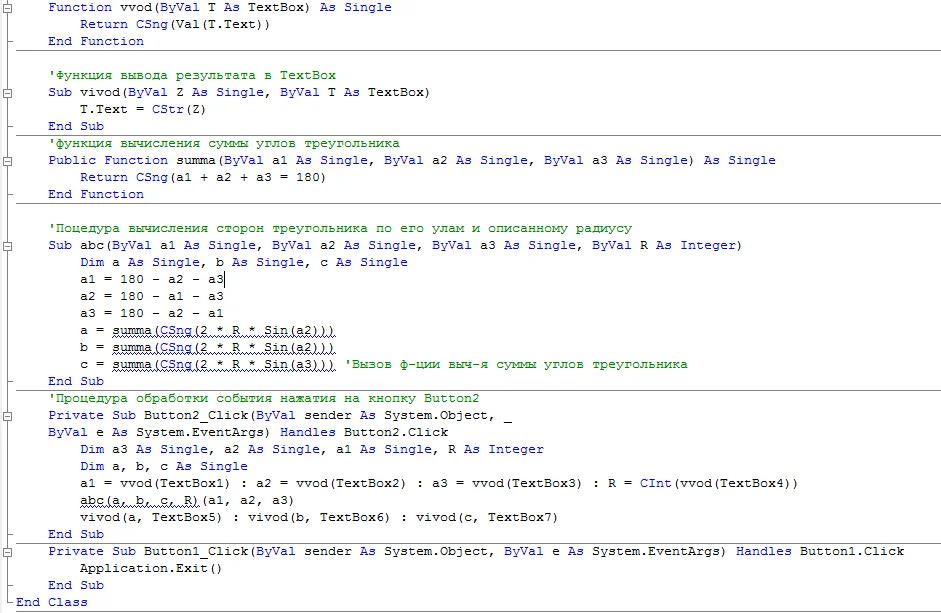This screenshot has height=613, width=941.
Task: Click 'Handles Button1.Click' text
Action: 820,551
